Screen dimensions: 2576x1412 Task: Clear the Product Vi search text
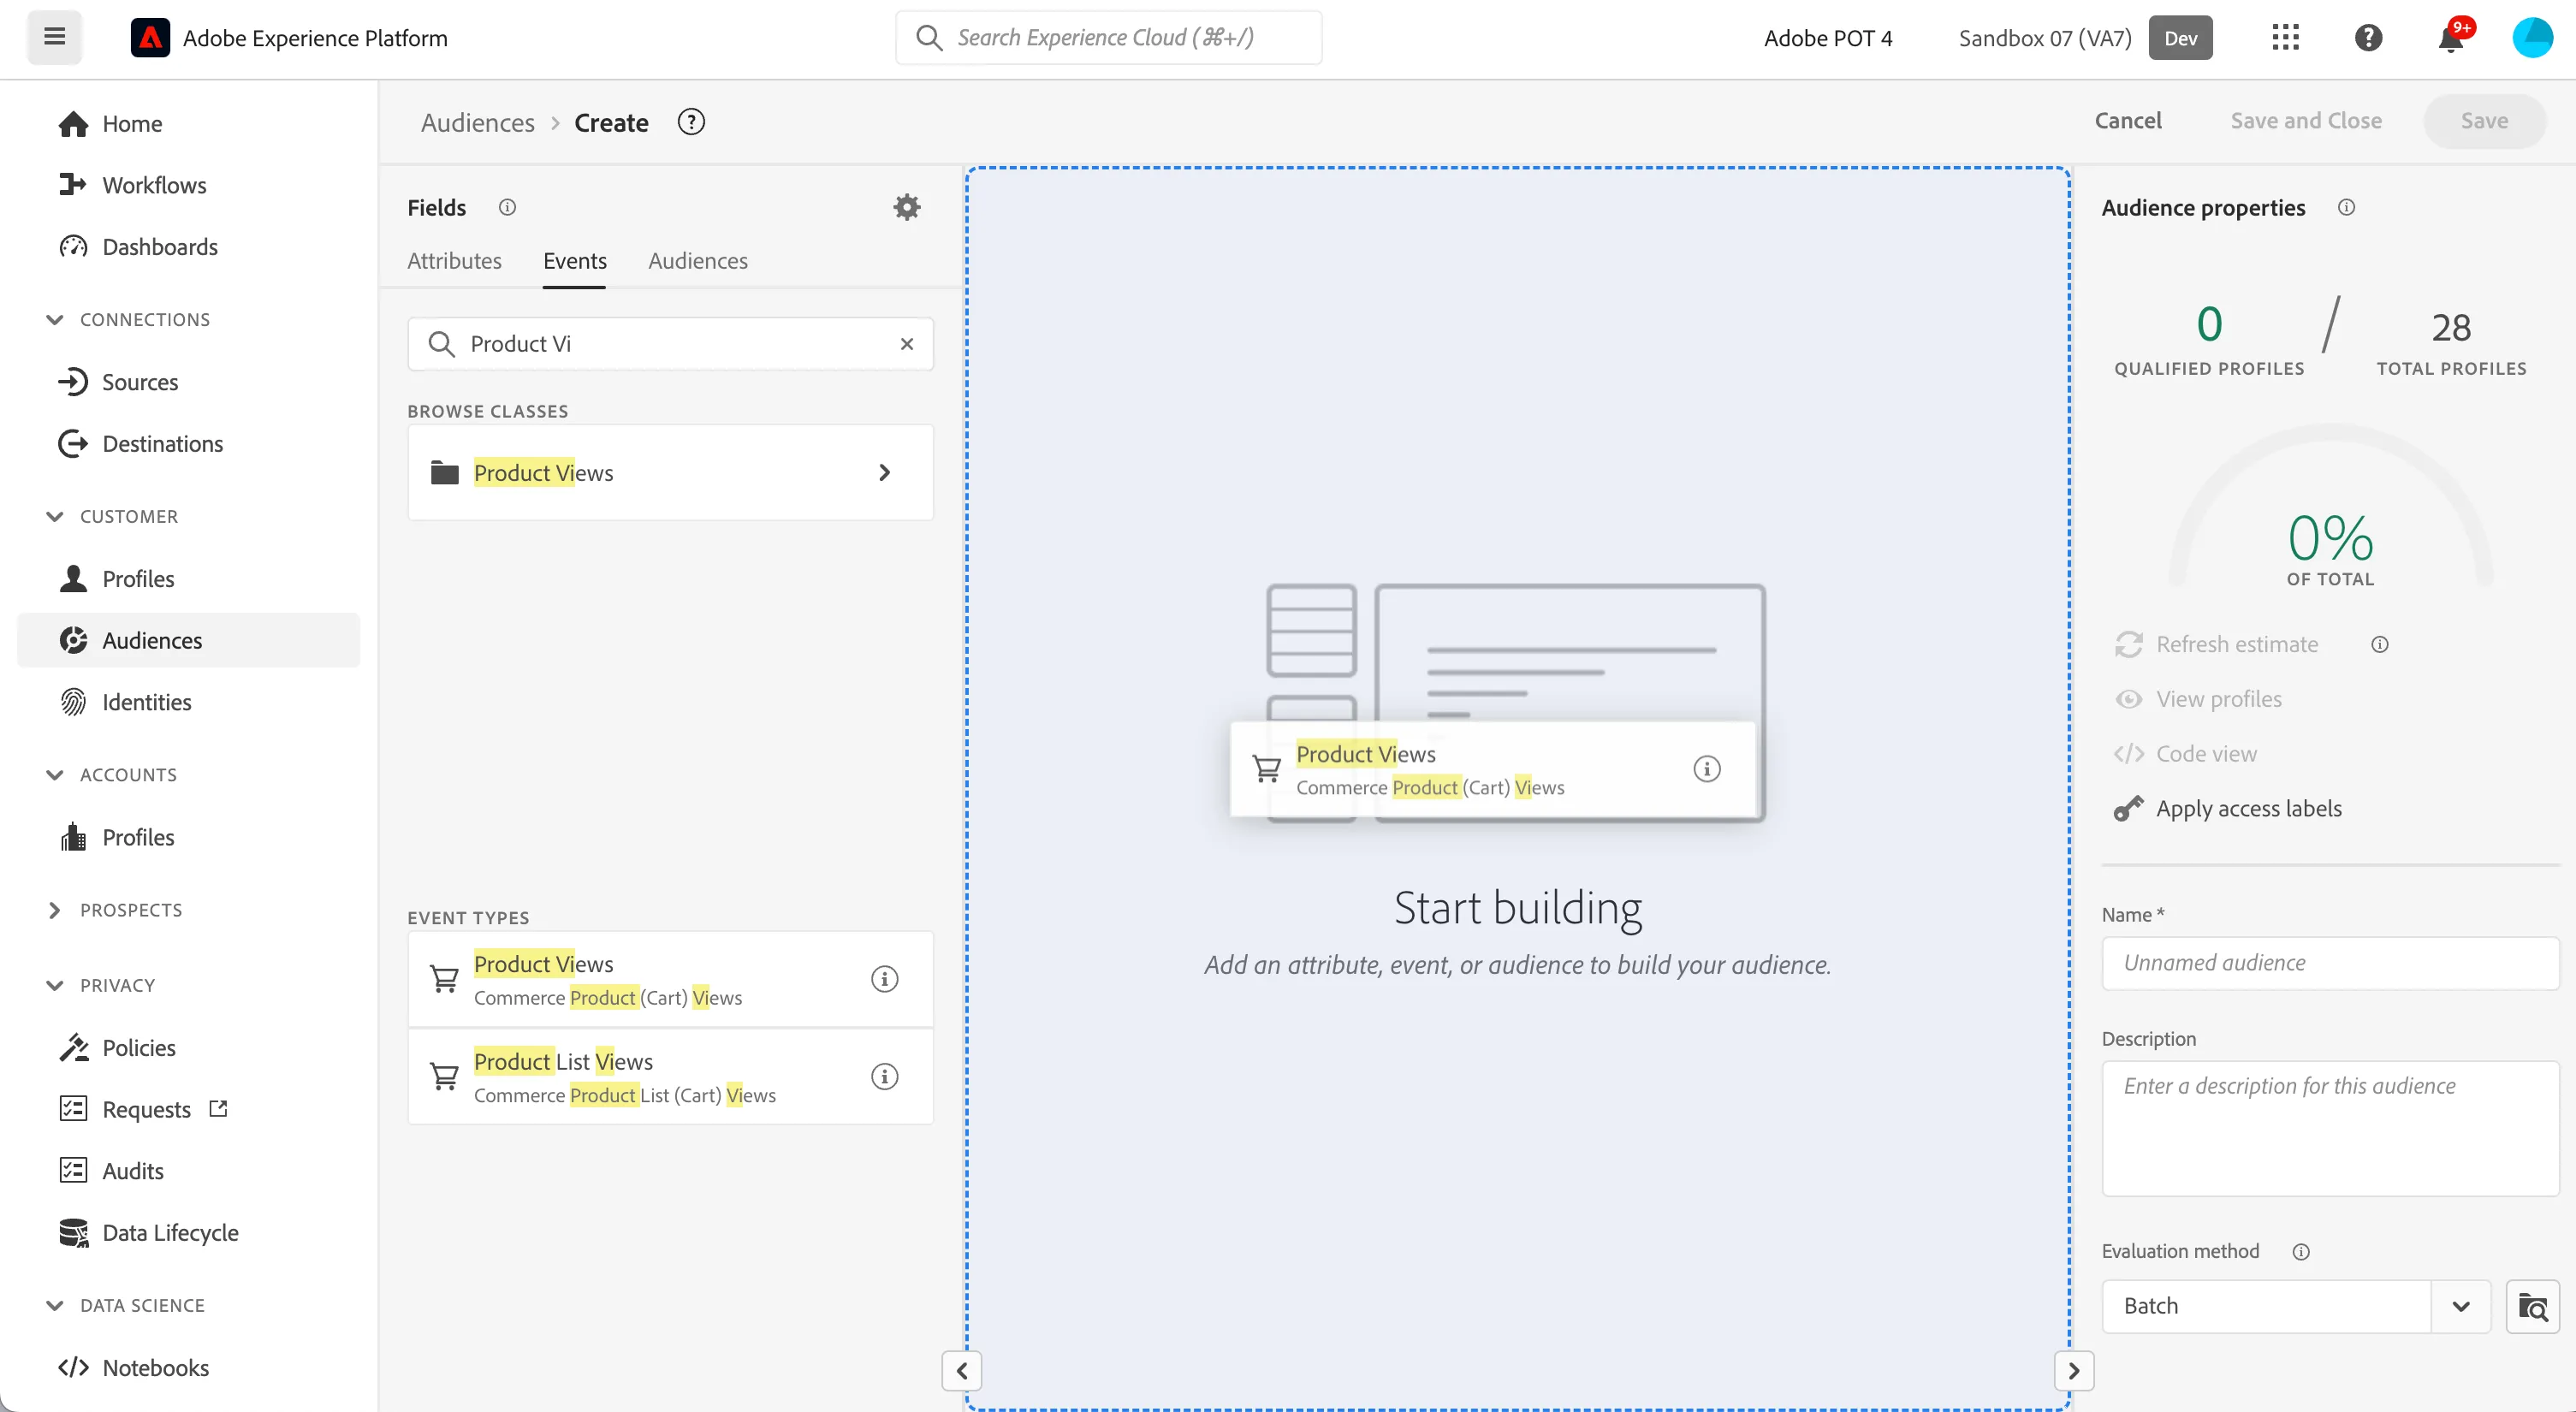[906, 344]
